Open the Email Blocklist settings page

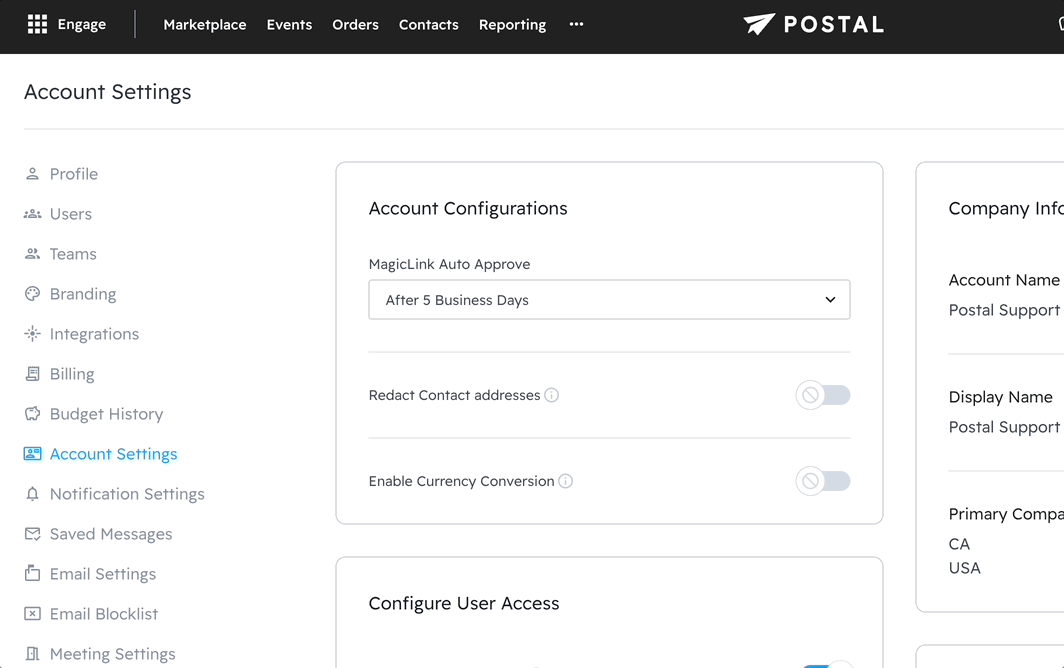coord(104,614)
